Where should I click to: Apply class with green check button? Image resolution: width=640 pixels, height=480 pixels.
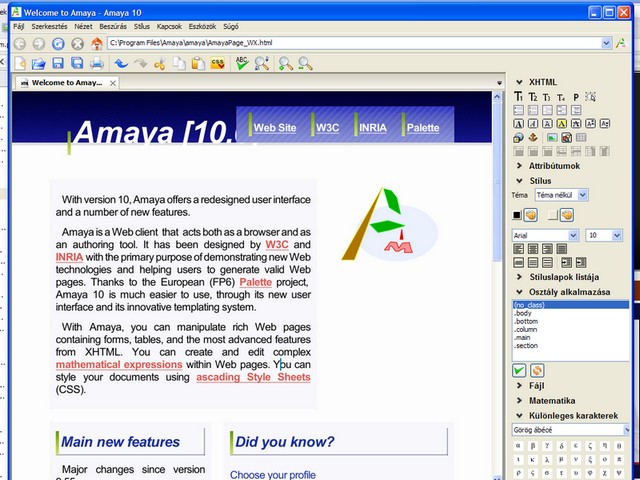519,371
